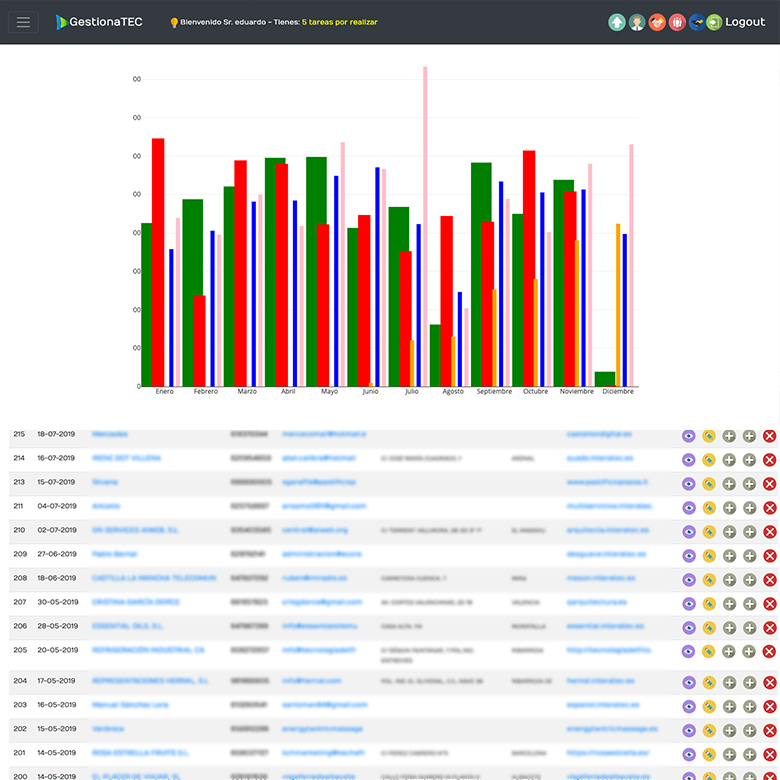780x780 pixels.
Task: View record 215 with the eye icon
Action: (x=688, y=436)
